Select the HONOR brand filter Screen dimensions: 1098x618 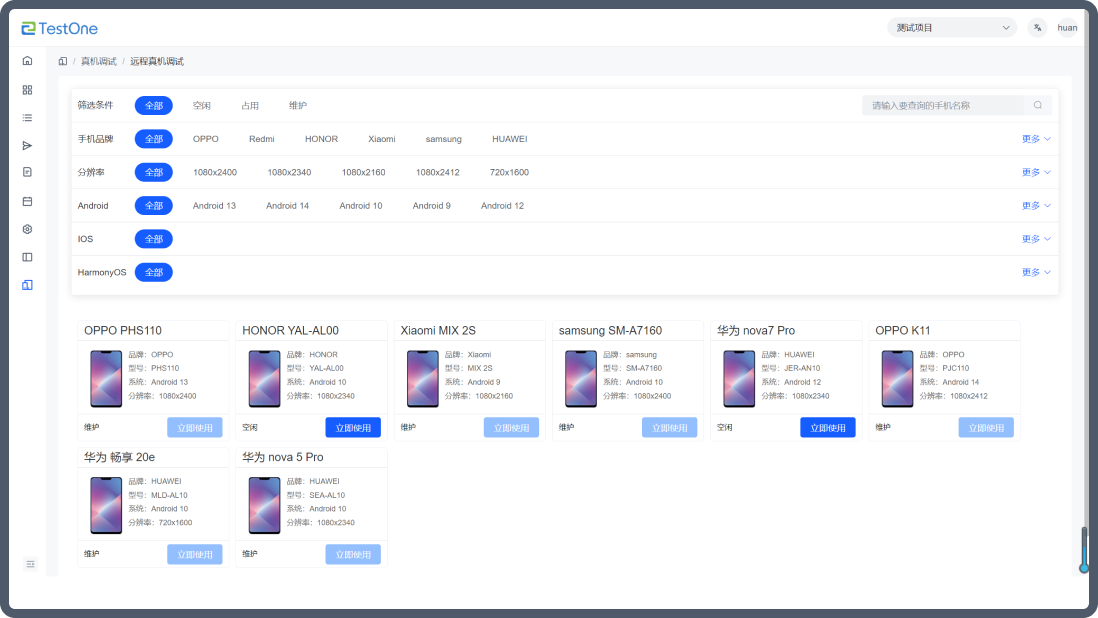pyautogui.click(x=321, y=139)
